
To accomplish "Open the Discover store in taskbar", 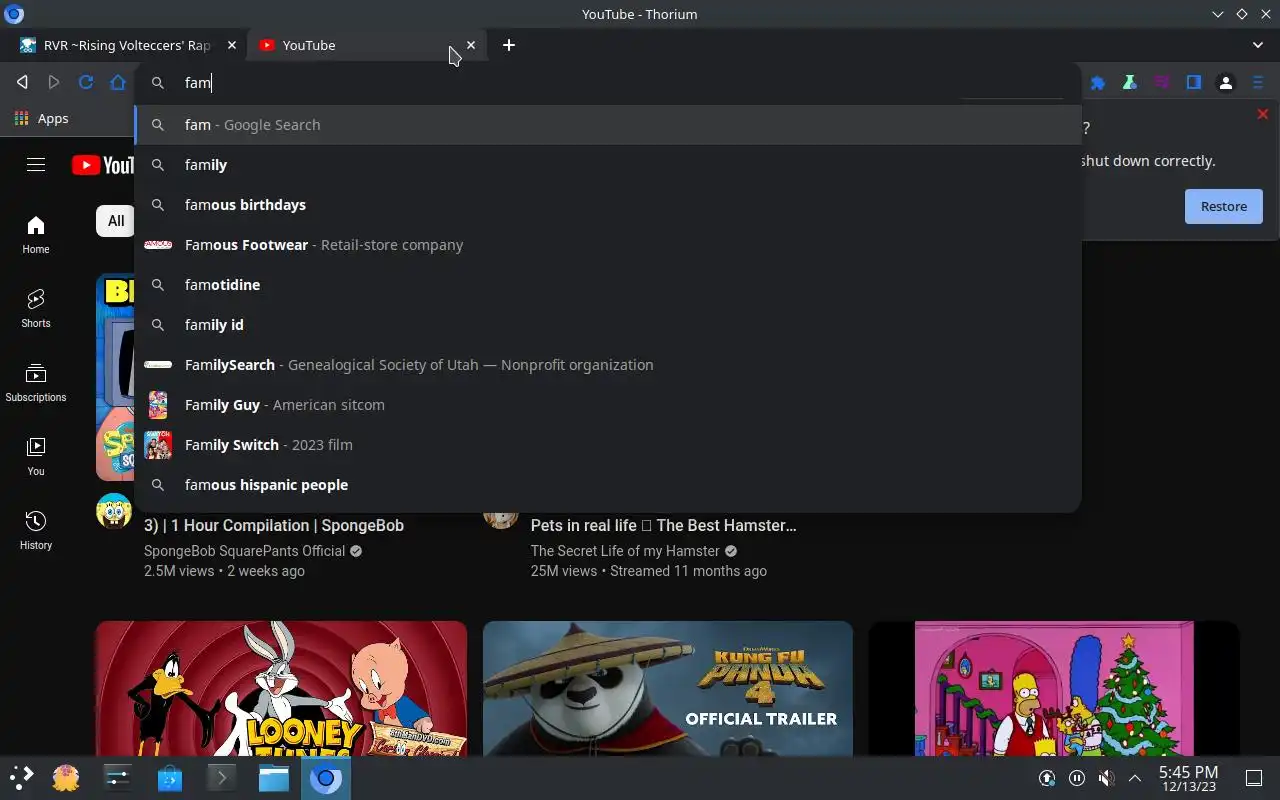I will (x=170, y=778).
